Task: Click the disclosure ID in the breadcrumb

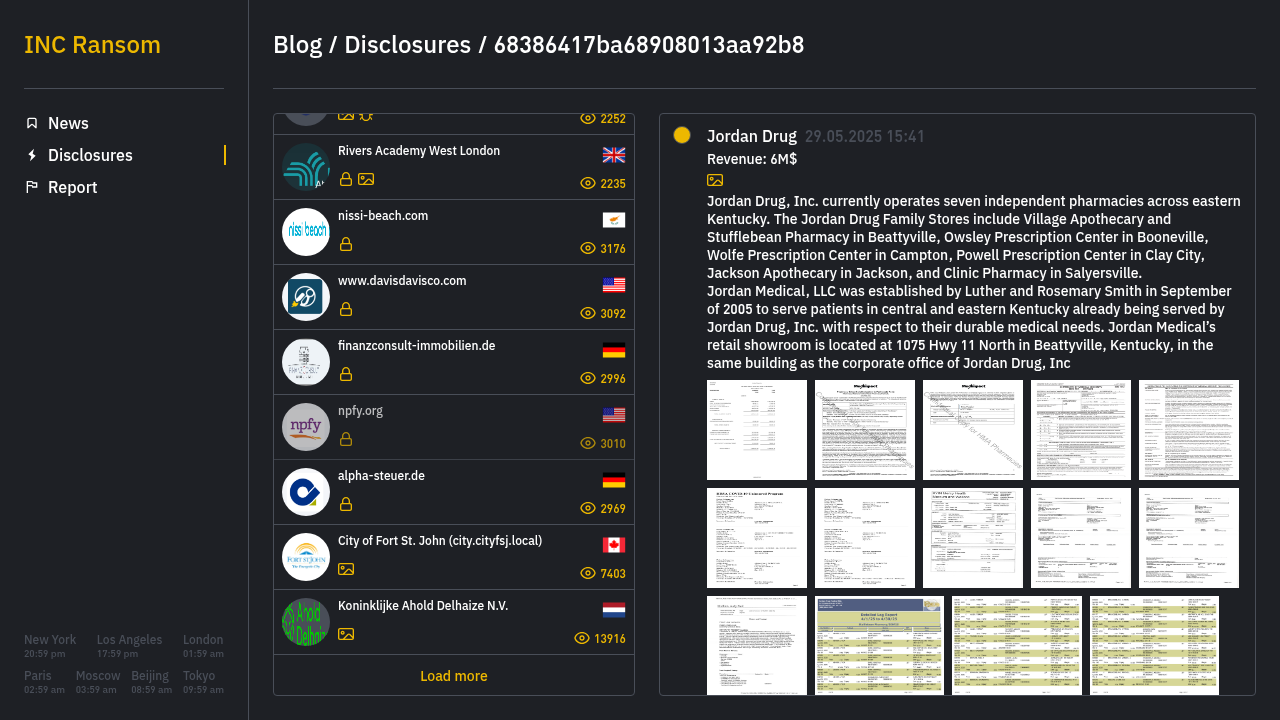Action: click(649, 45)
